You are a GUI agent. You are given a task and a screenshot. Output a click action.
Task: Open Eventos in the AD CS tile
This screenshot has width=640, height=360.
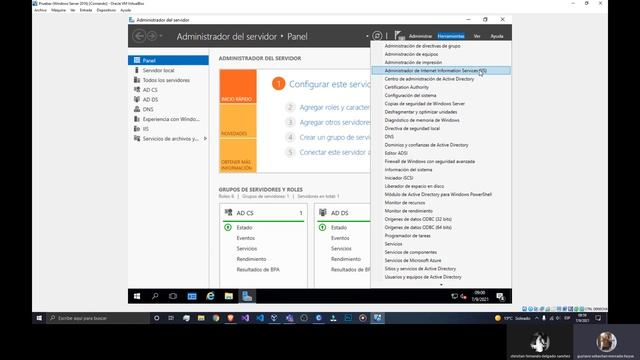coord(246,238)
